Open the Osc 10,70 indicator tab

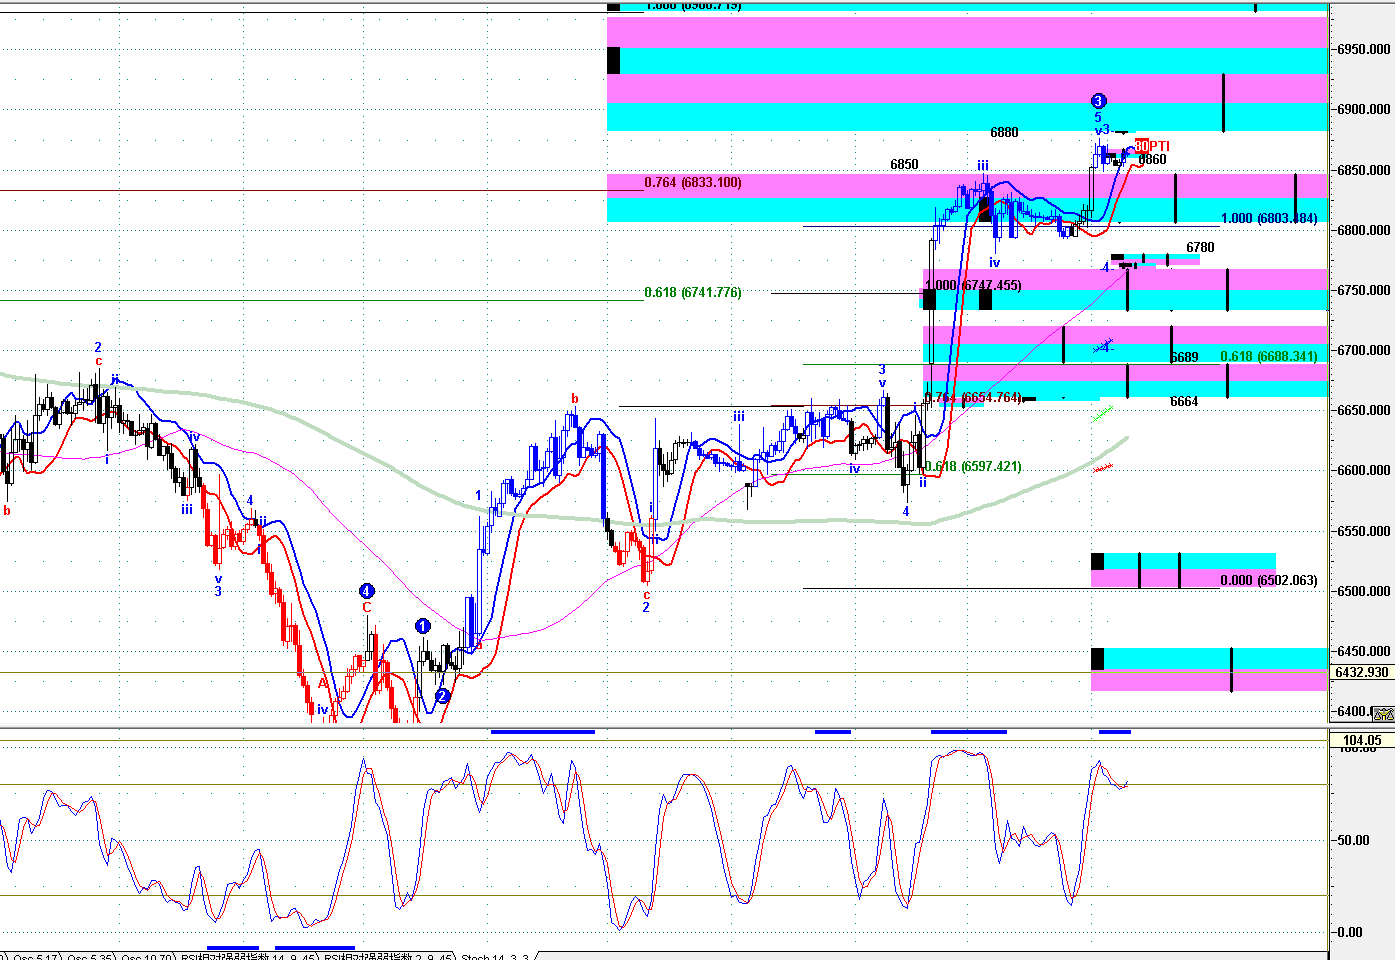tap(145, 957)
